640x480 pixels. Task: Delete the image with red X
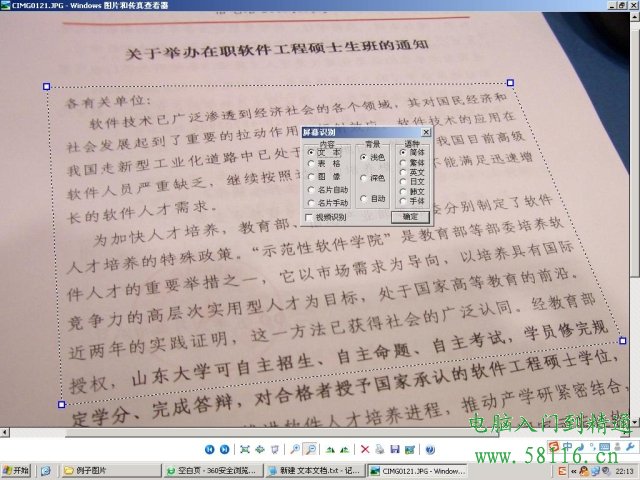point(366,450)
